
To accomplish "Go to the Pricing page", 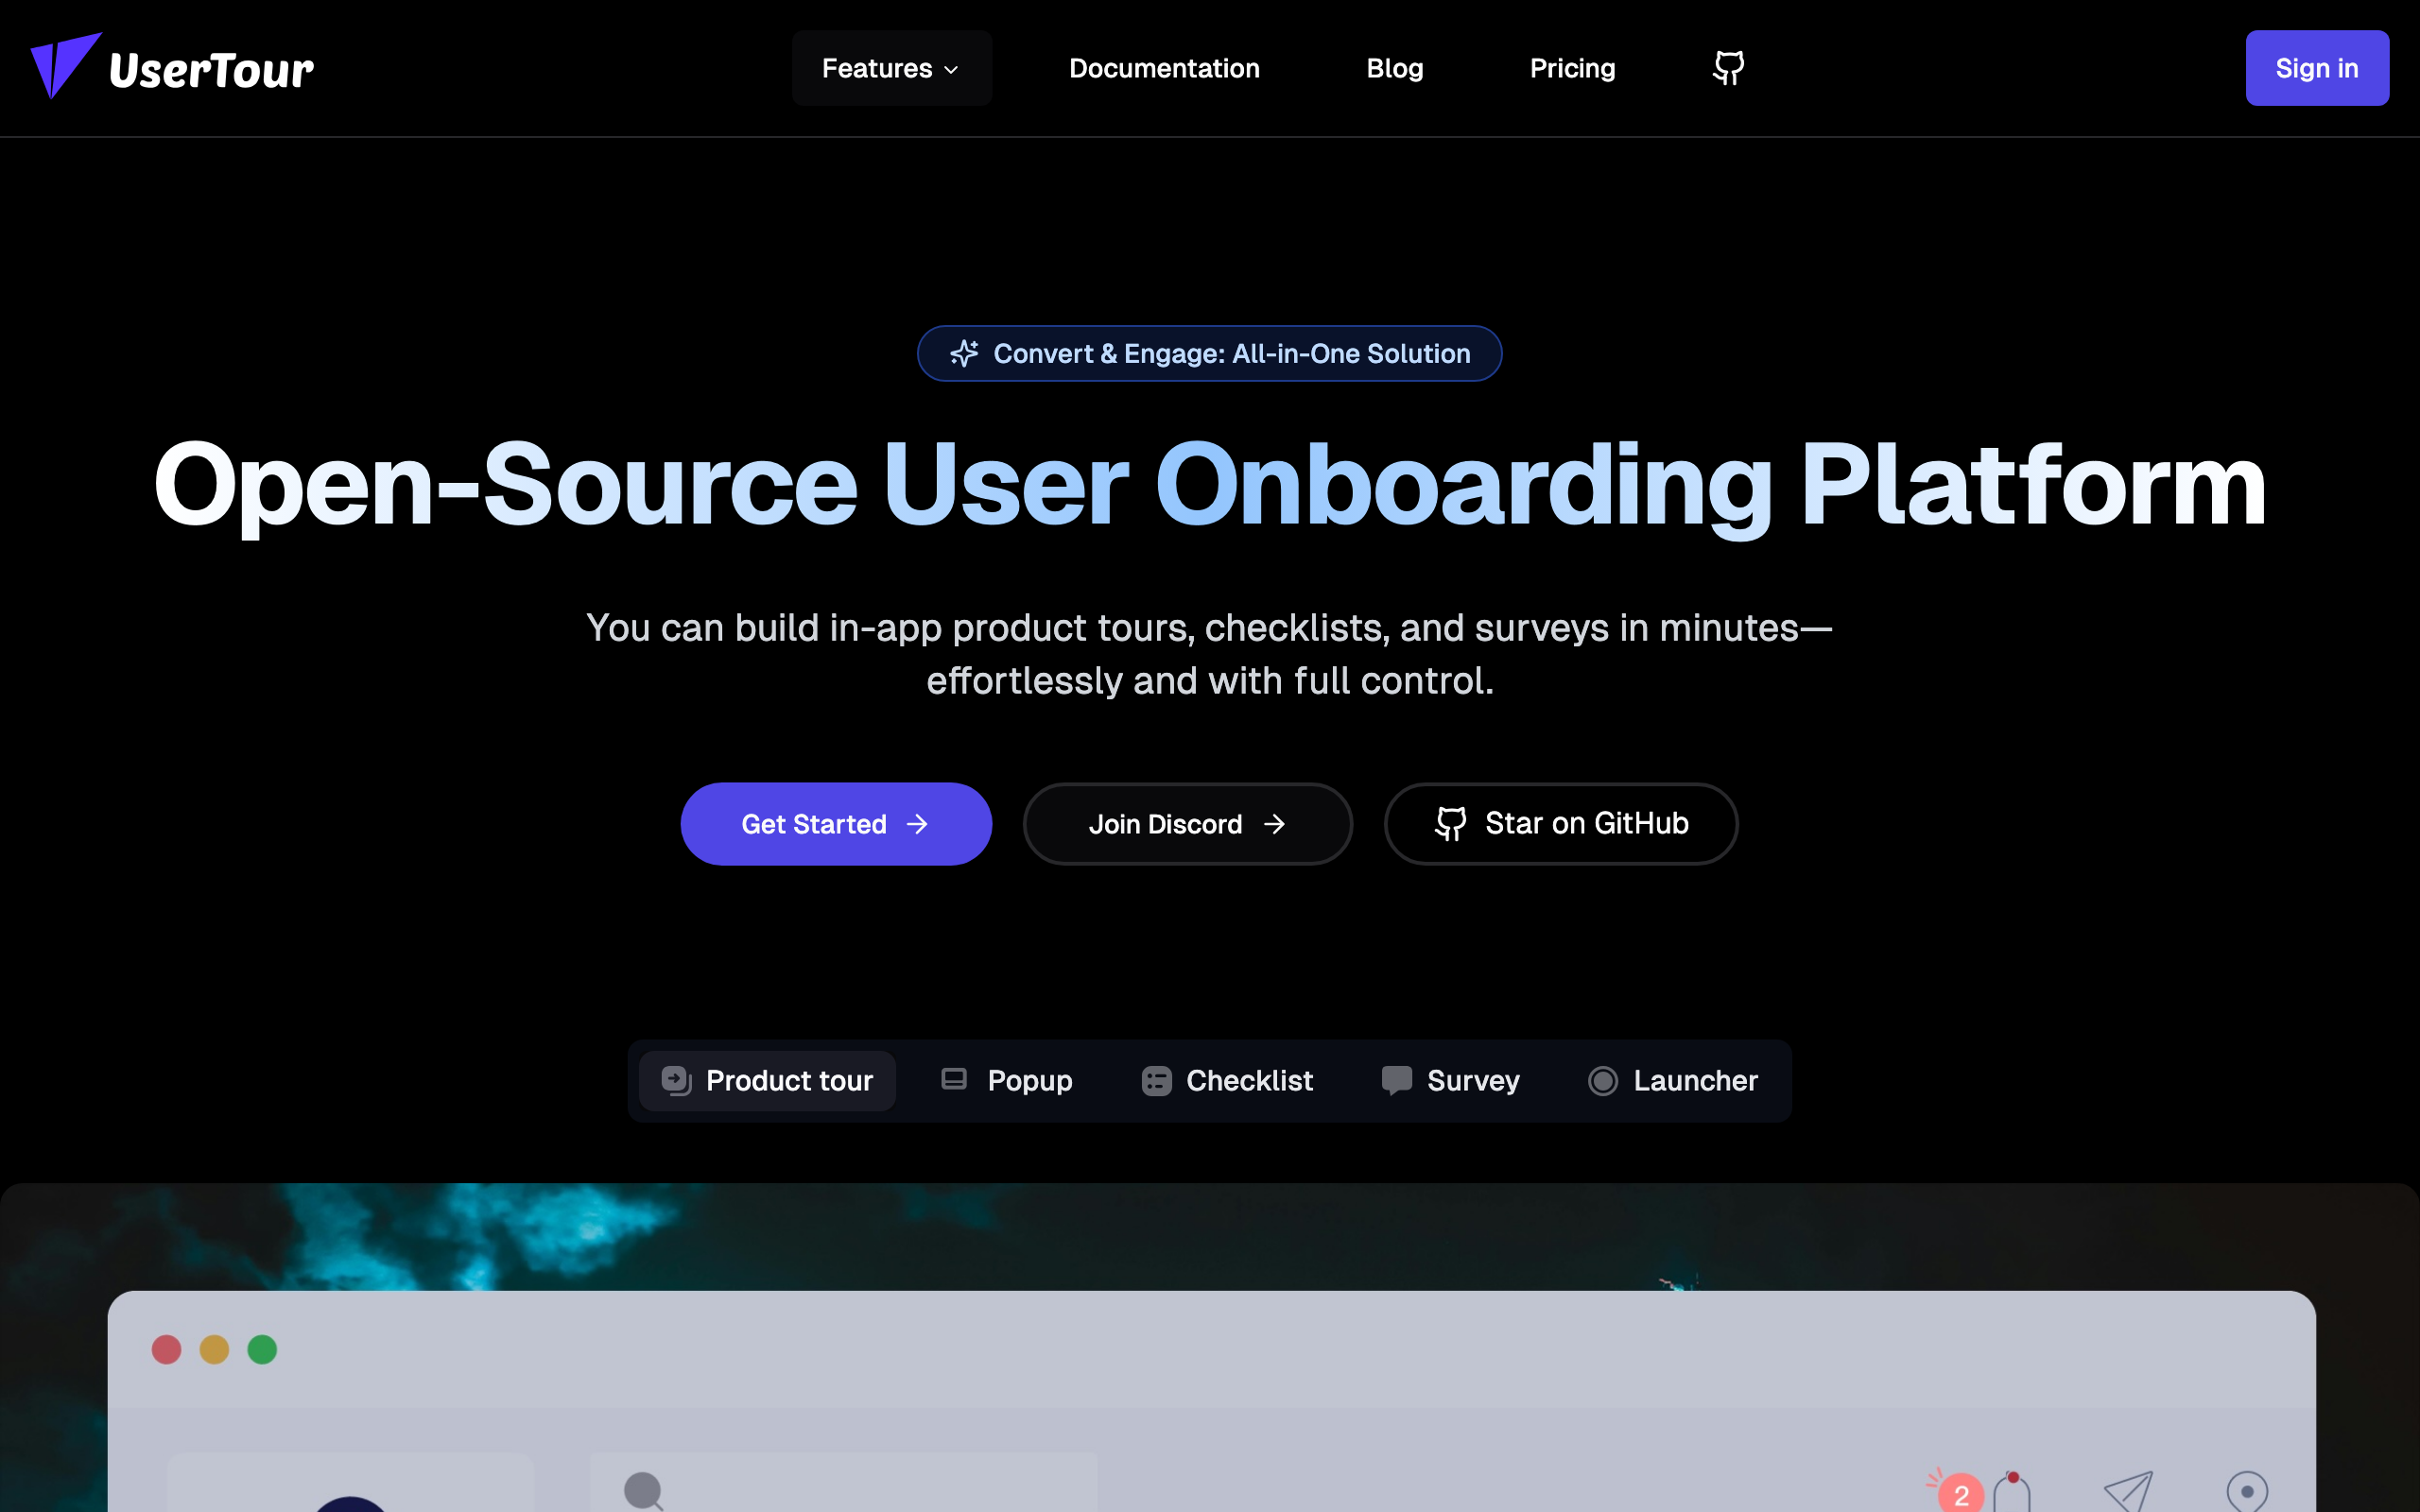I will pos(1572,68).
